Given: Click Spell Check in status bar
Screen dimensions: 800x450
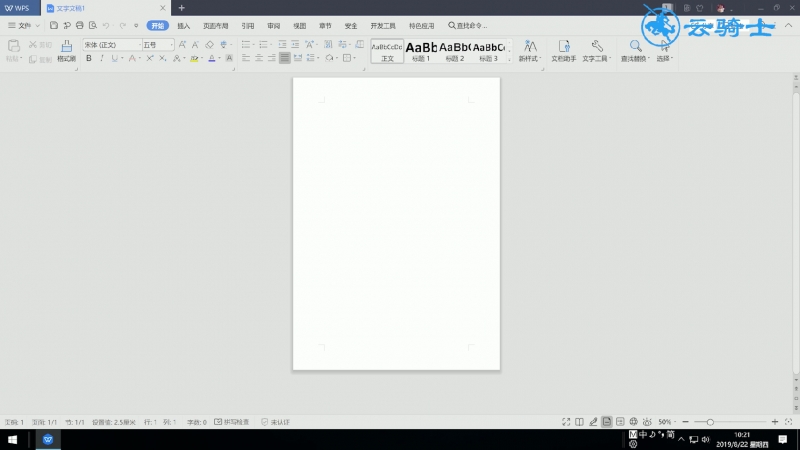Looking at the screenshot, I should [x=232, y=422].
